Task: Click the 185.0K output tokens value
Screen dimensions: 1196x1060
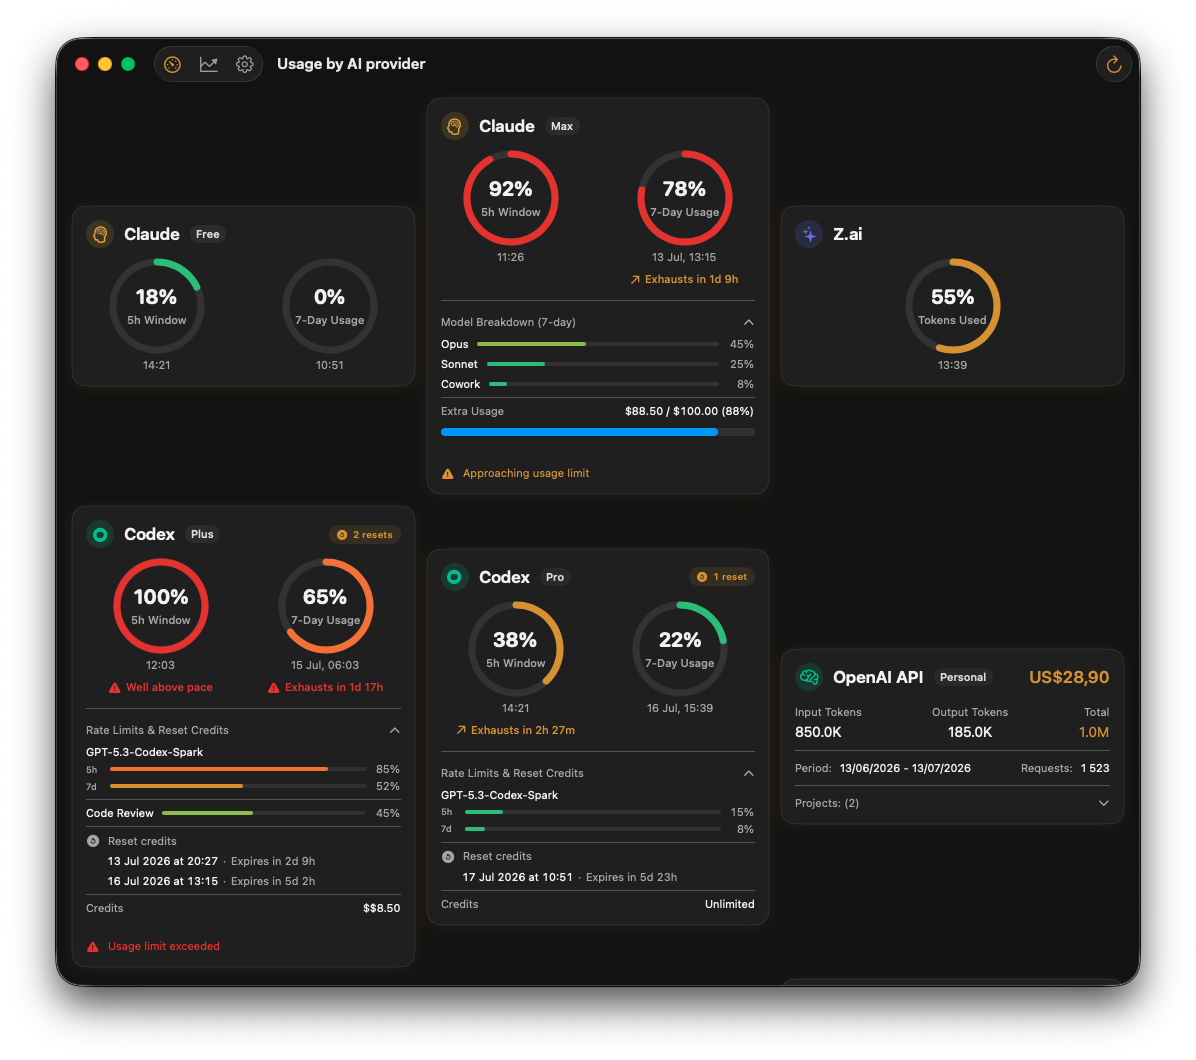Action: (x=969, y=733)
